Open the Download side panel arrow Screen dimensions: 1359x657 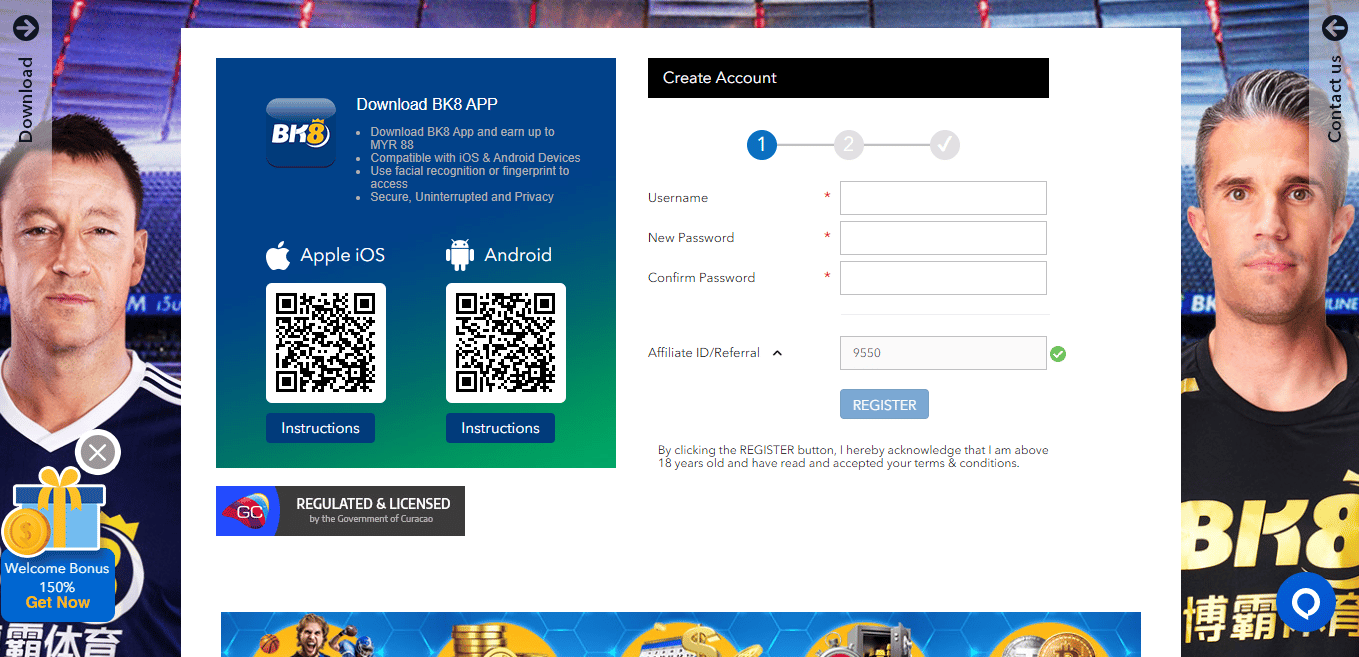[26, 28]
